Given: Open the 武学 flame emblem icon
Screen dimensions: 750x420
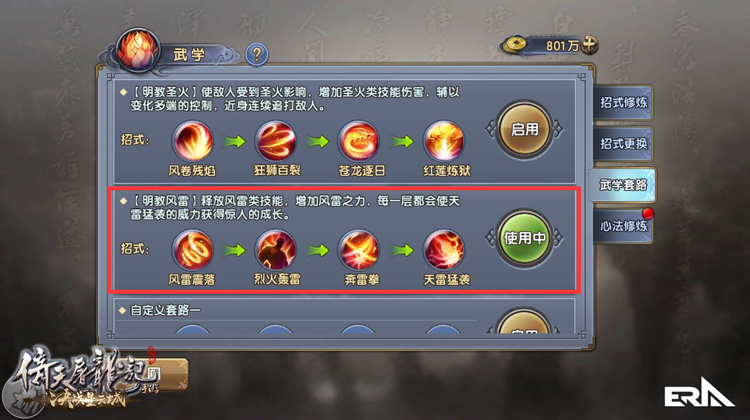Looking at the screenshot, I should pos(138,51).
